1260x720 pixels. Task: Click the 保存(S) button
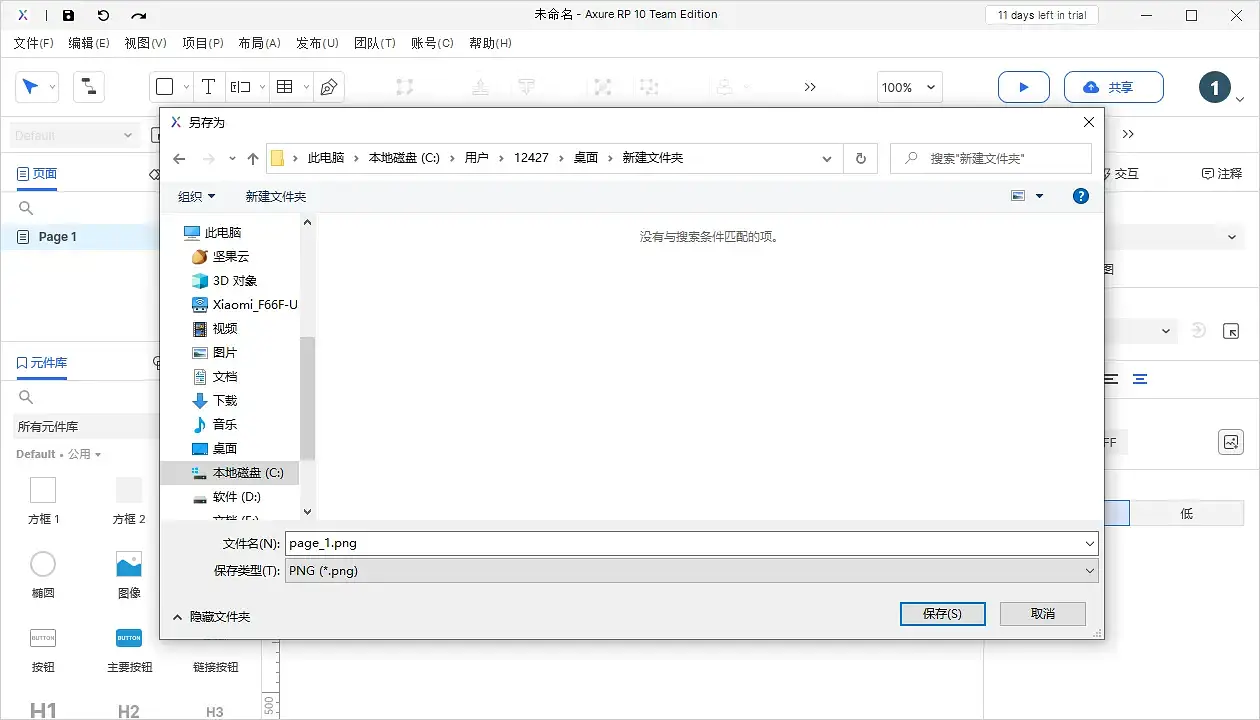941,613
